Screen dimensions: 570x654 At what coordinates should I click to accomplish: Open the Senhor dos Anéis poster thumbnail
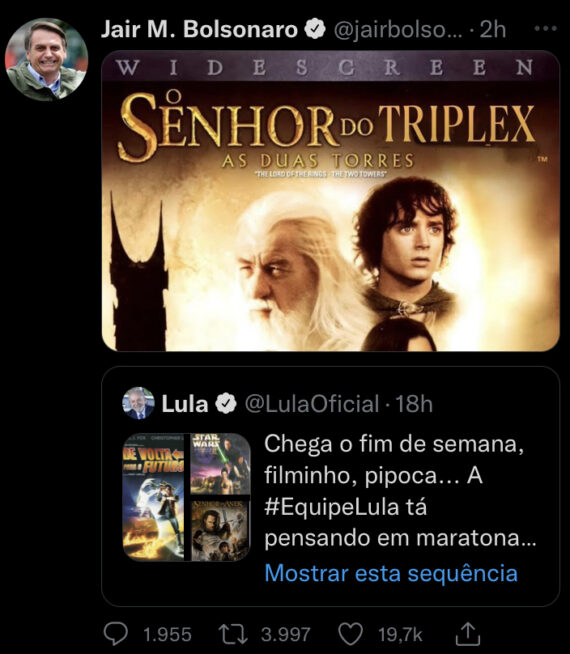coord(221,531)
